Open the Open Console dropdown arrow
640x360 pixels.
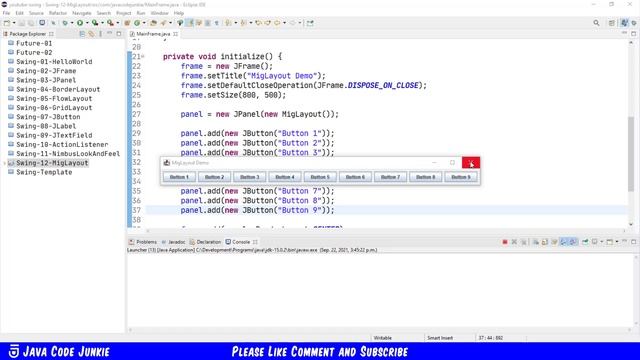click(x=617, y=242)
